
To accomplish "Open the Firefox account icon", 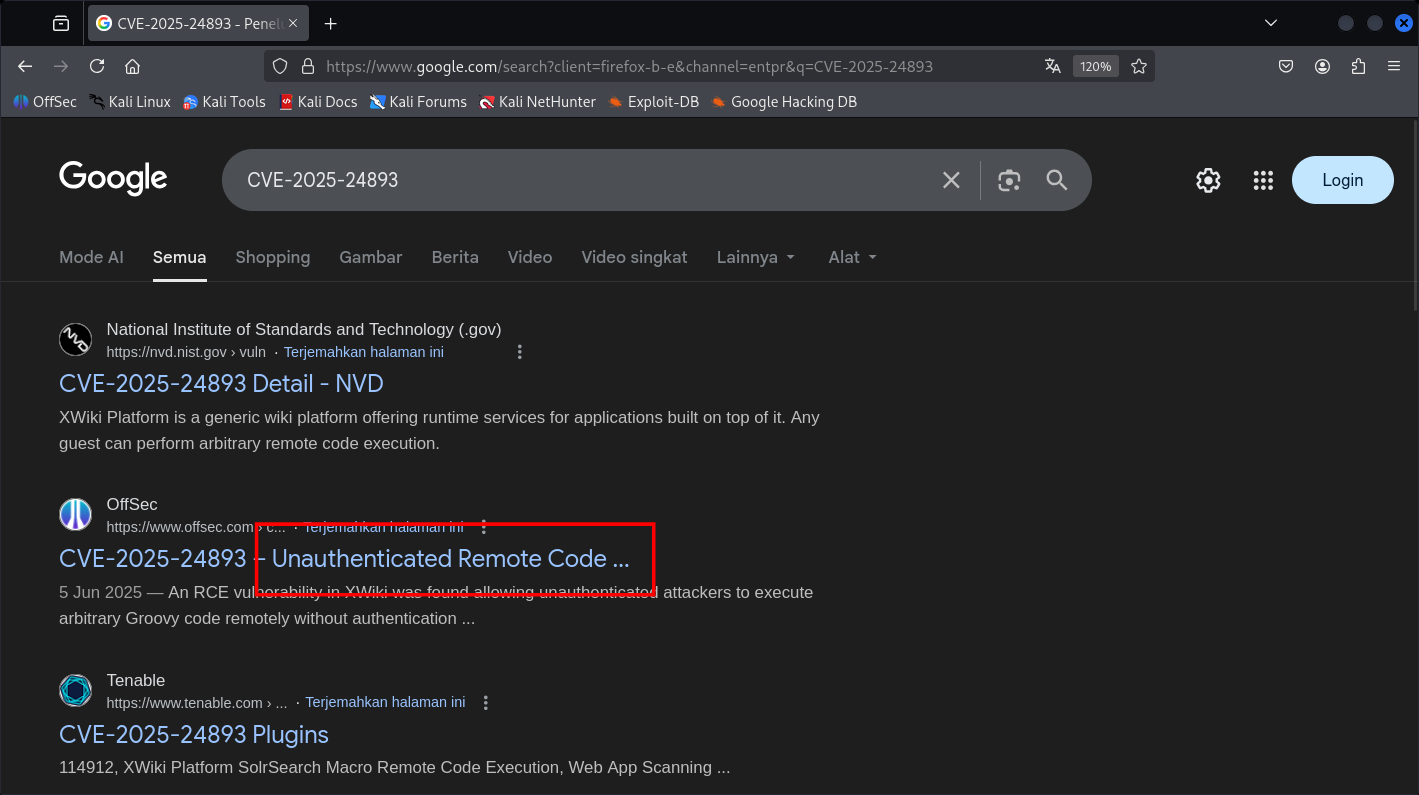I will (1322, 66).
